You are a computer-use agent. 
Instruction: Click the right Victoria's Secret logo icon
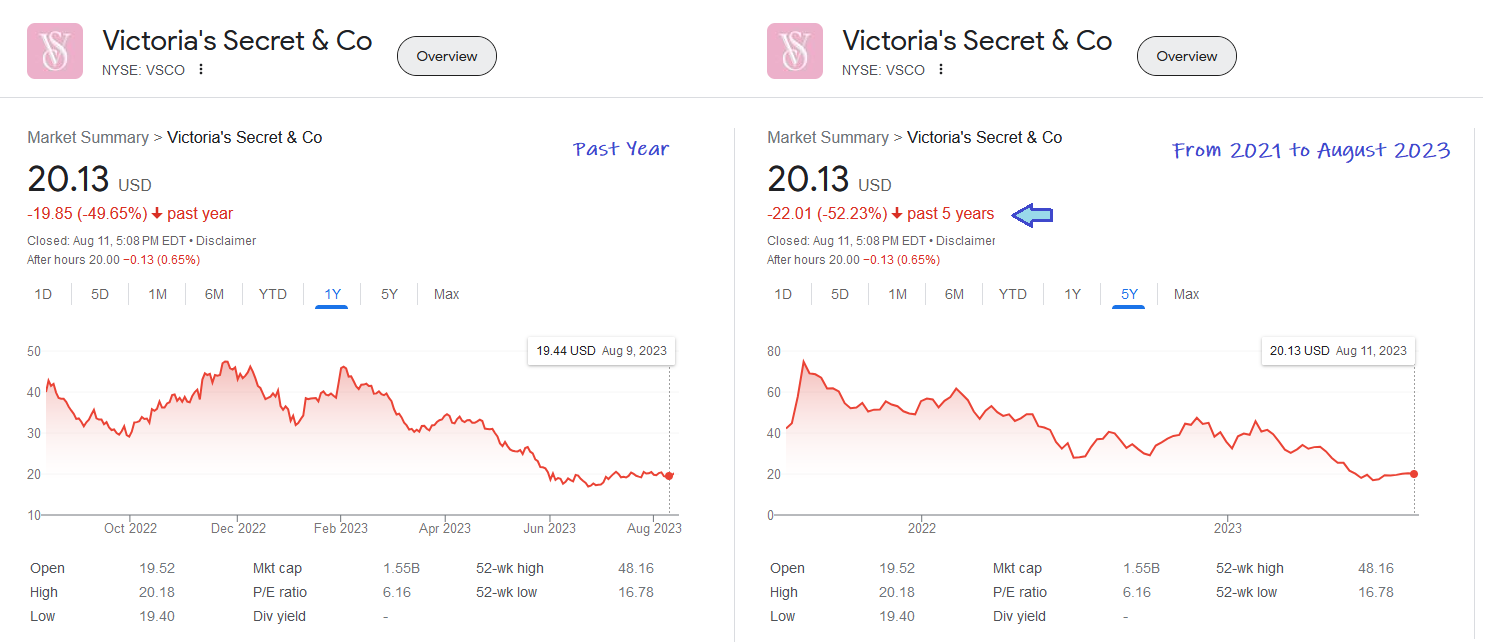click(x=795, y=50)
